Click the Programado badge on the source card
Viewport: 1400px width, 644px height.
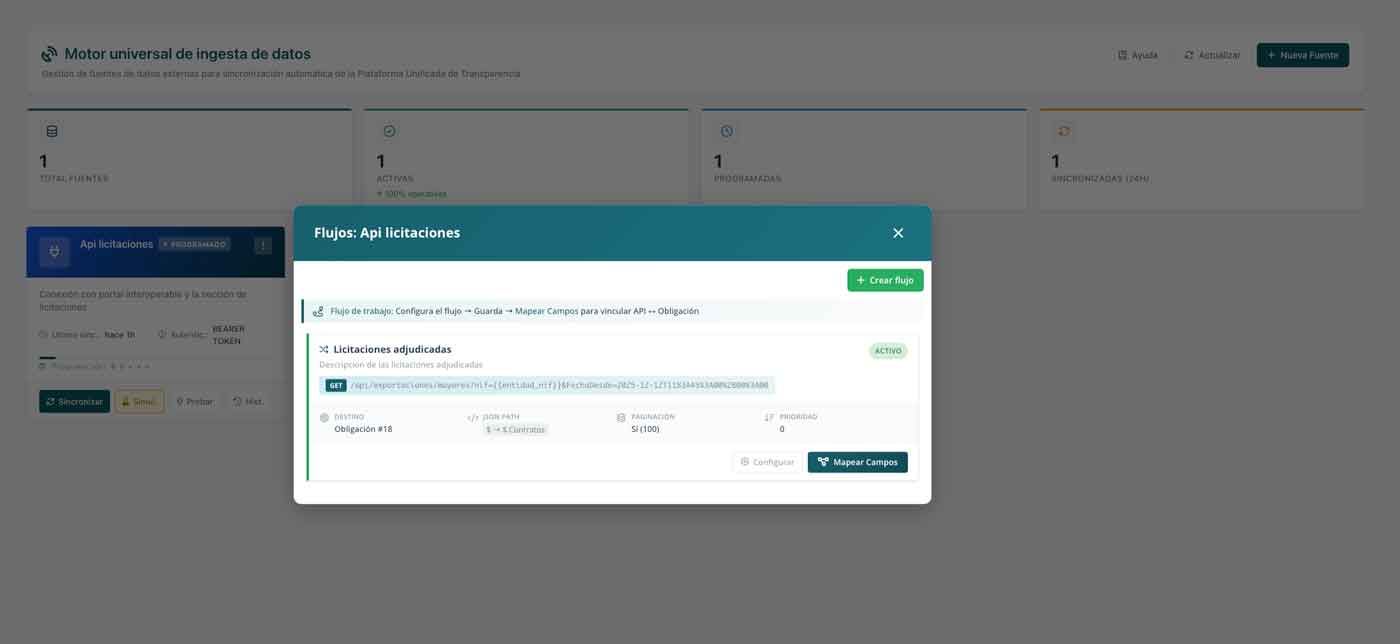click(x=195, y=244)
